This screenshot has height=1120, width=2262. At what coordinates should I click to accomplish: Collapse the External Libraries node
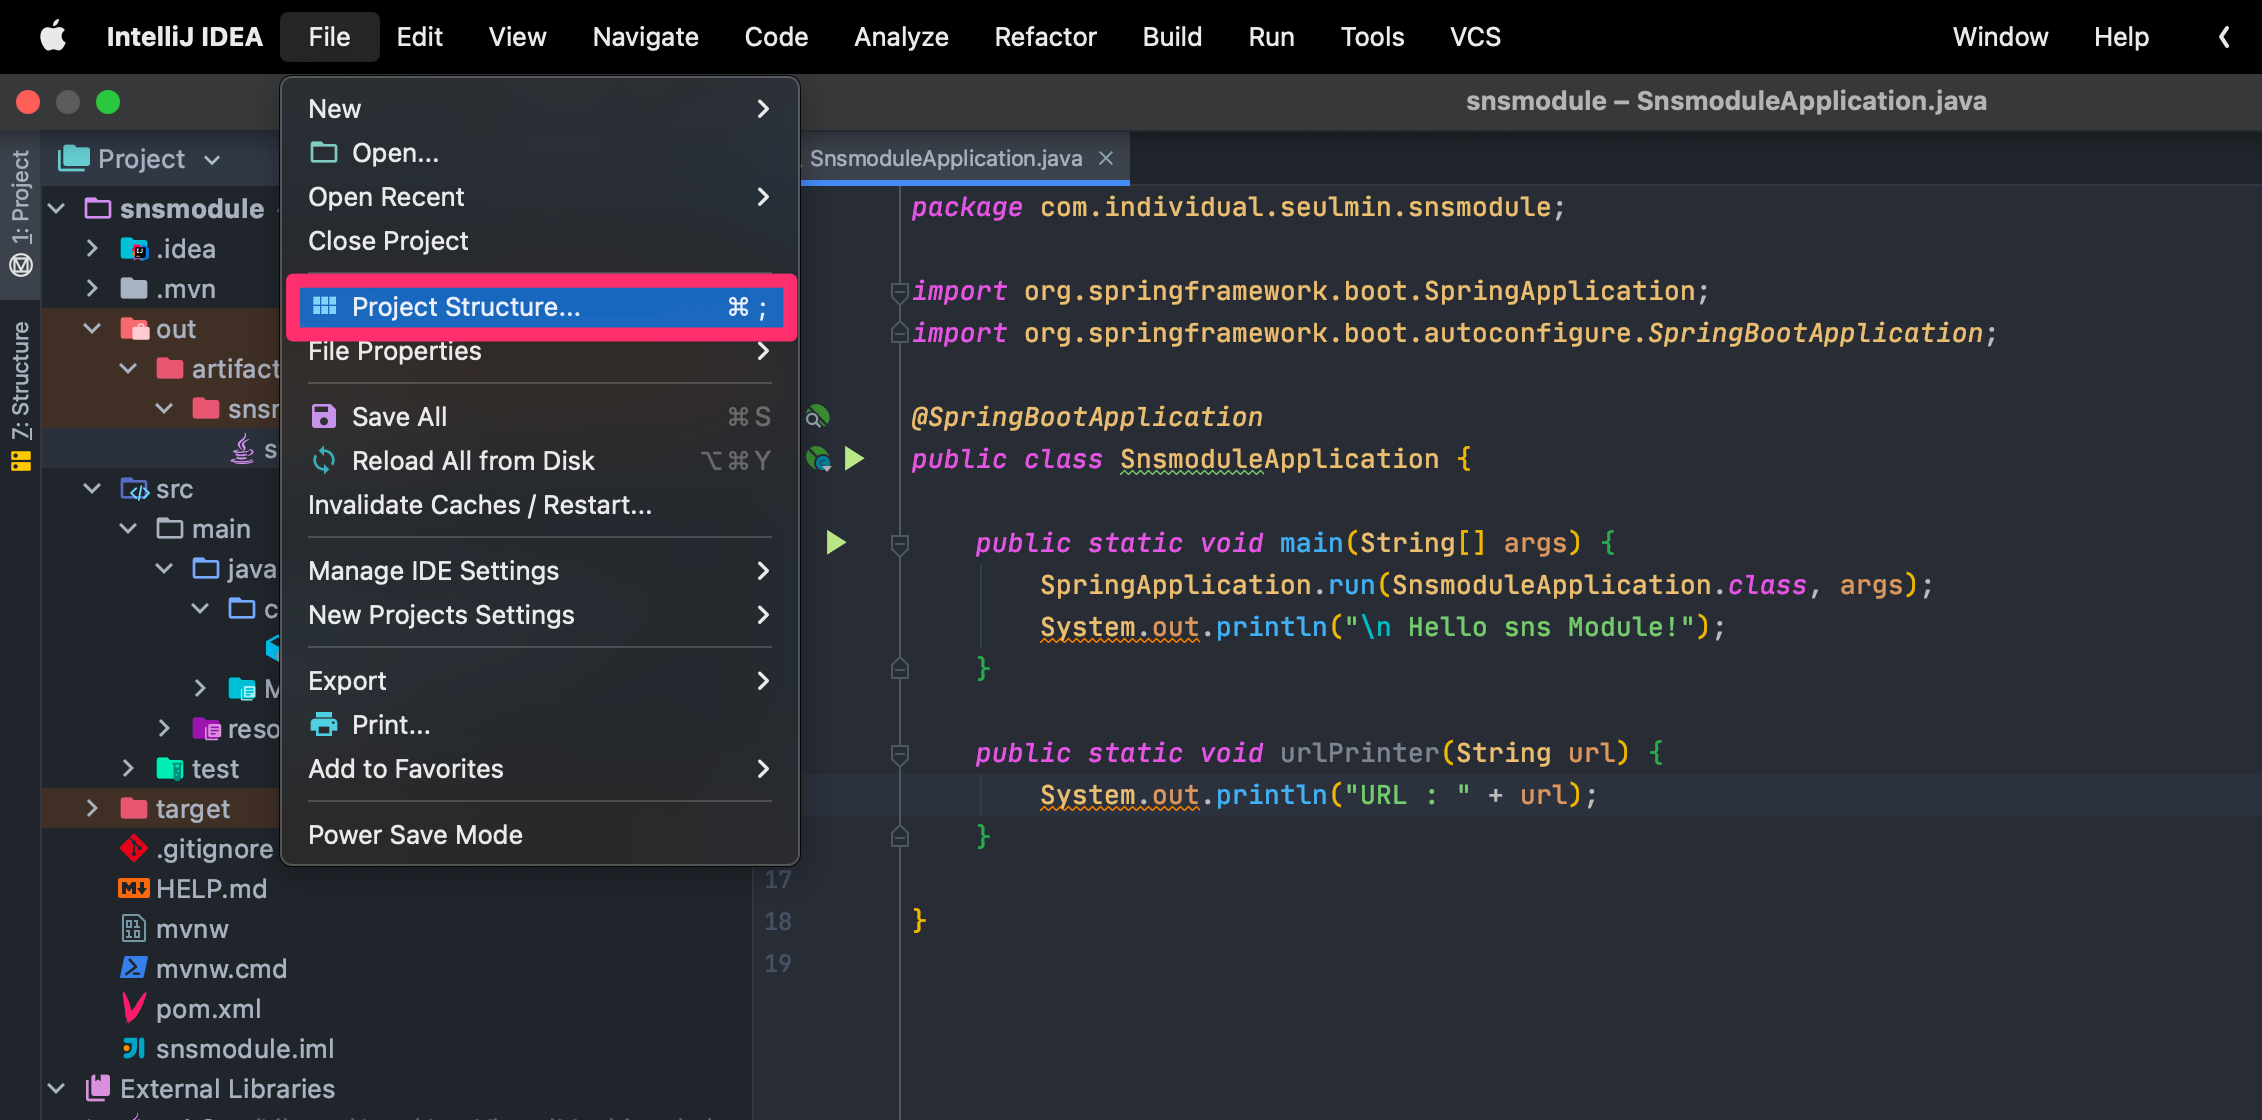click(x=57, y=1088)
